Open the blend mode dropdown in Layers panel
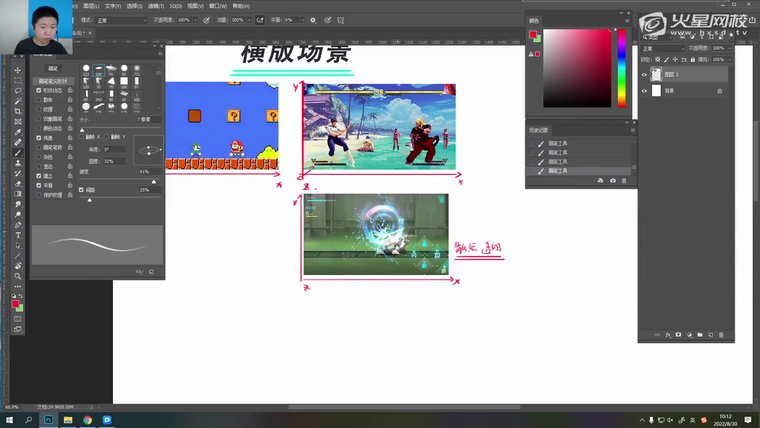The width and height of the screenshot is (760, 428). coord(660,48)
